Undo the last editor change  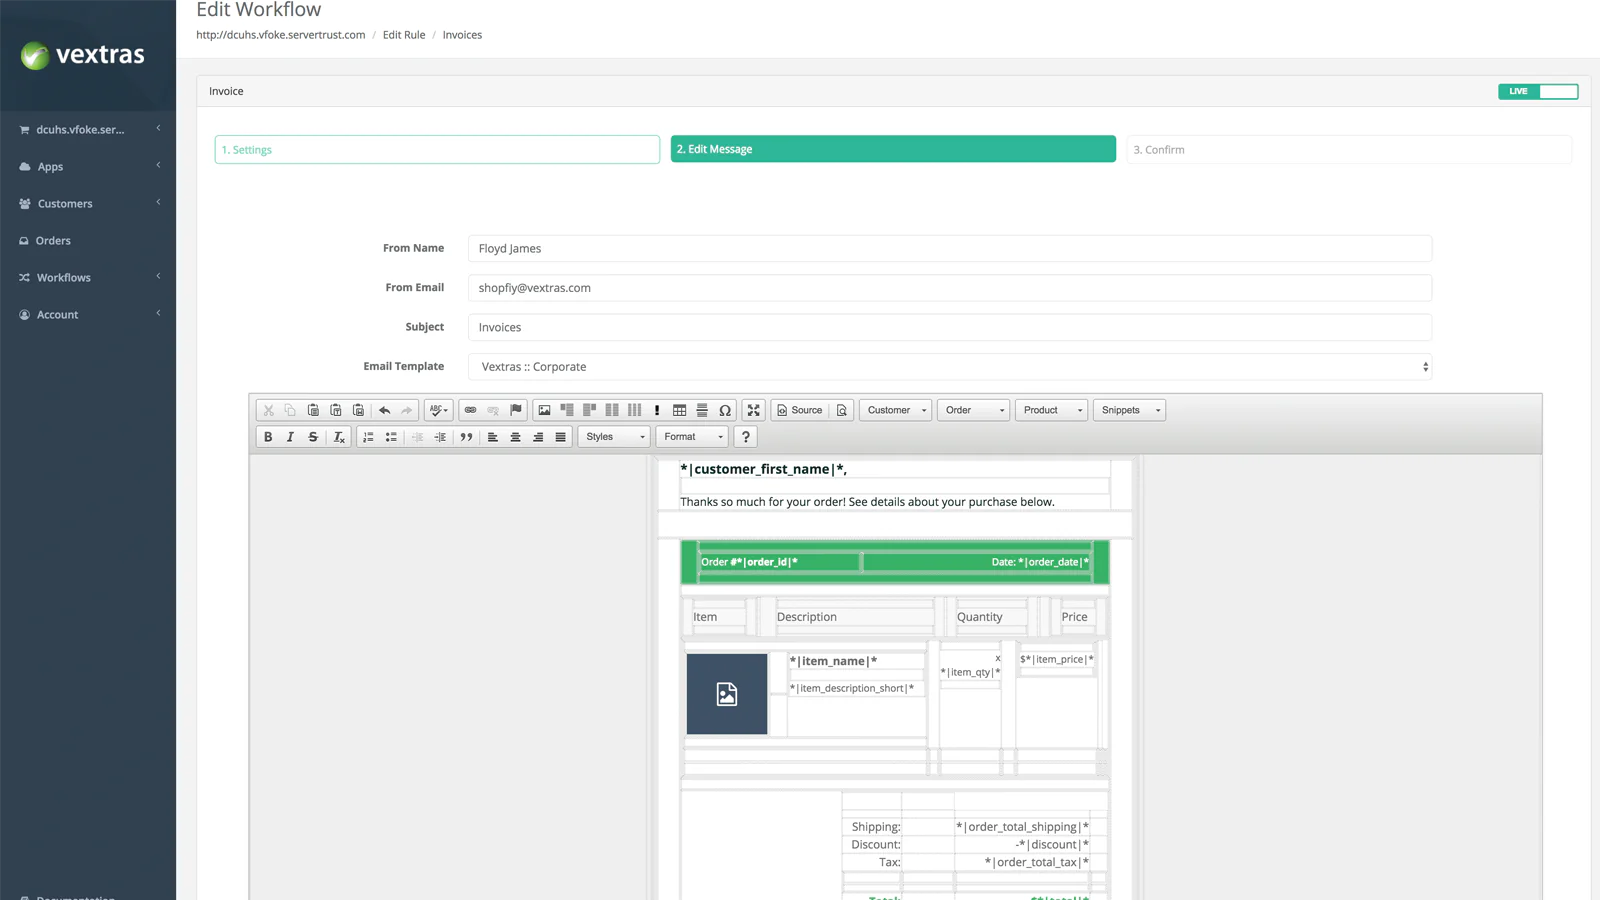384,410
